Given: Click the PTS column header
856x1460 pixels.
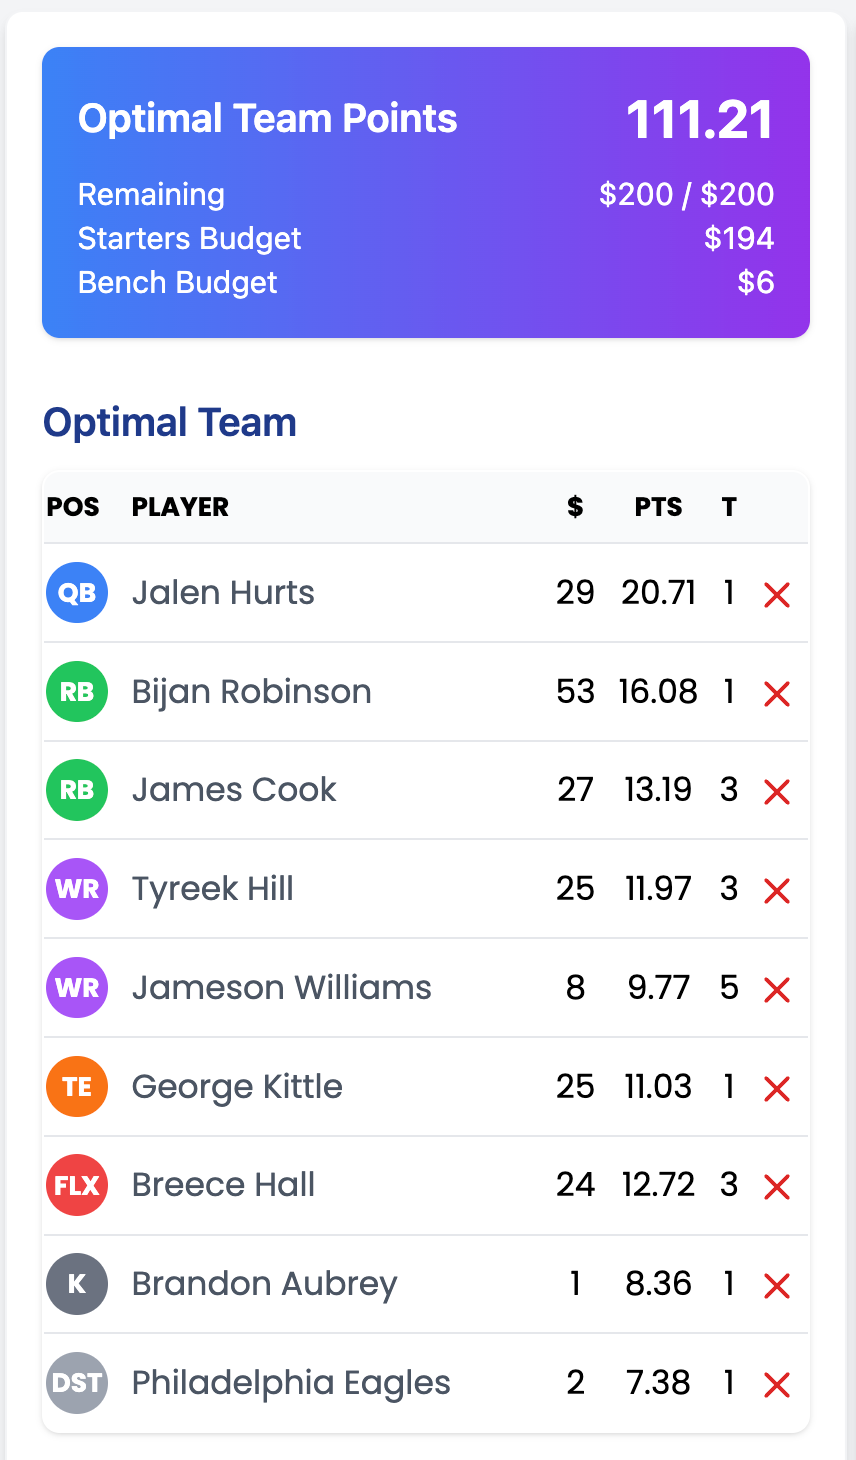Looking at the screenshot, I should point(658,507).
